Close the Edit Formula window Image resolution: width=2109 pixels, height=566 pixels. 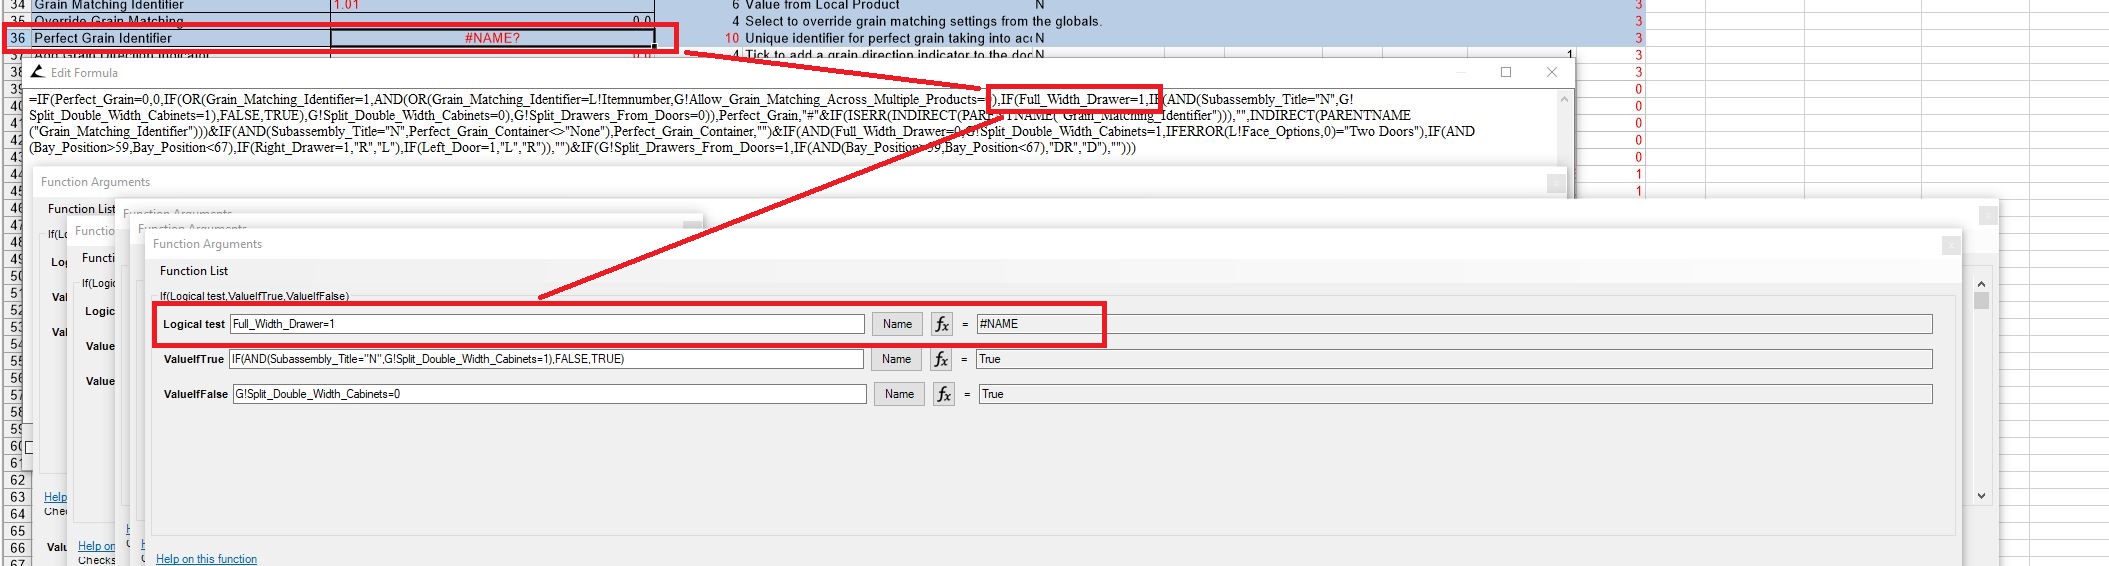pos(1552,72)
